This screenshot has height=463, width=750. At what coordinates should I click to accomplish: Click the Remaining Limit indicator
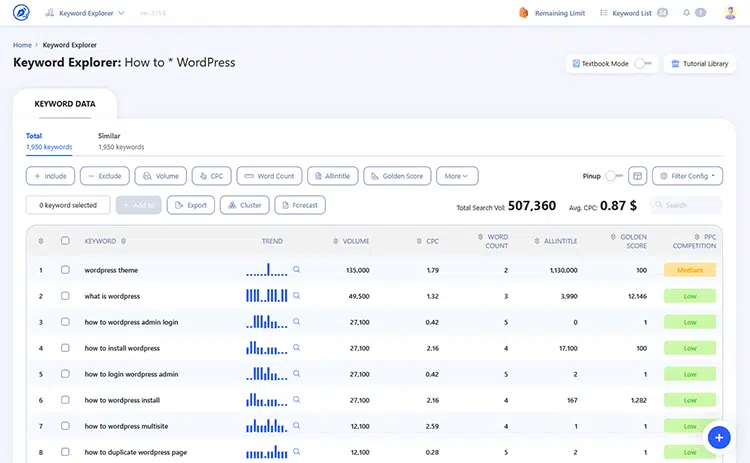pos(552,13)
